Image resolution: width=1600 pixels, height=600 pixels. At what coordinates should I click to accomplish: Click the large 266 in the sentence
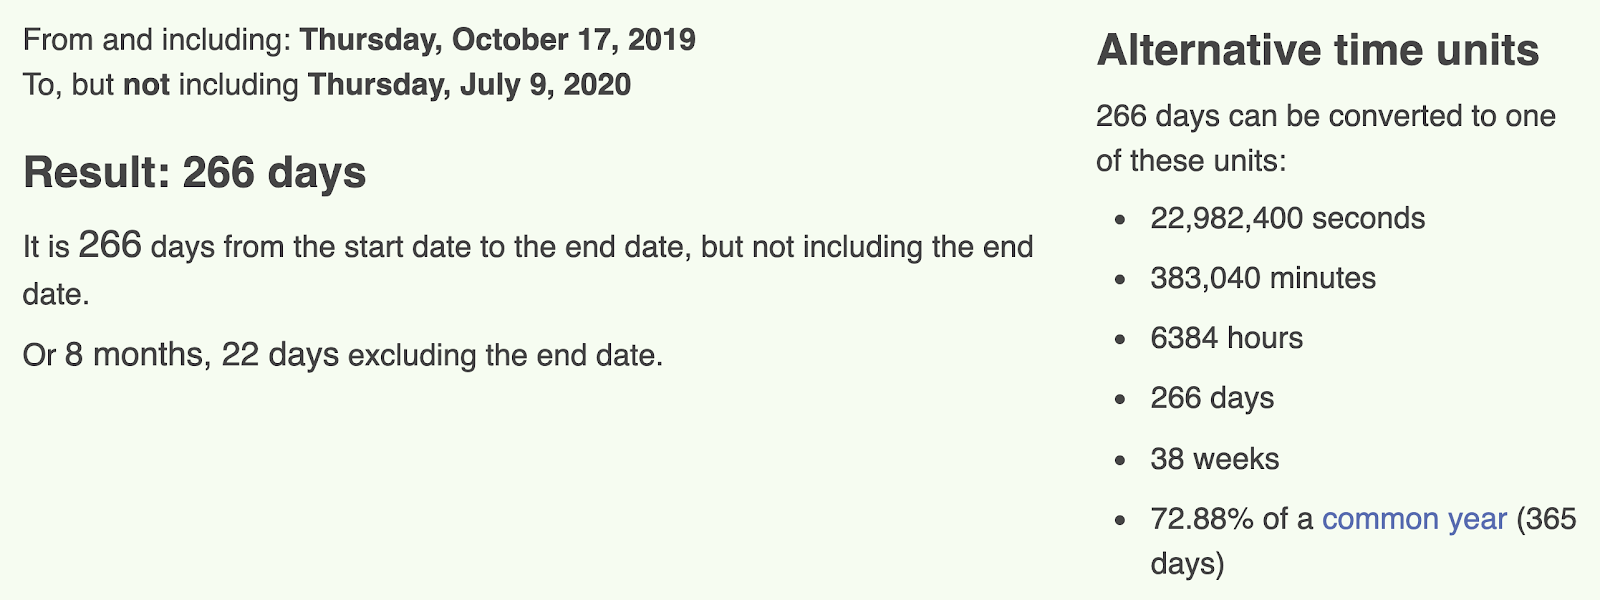(110, 245)
